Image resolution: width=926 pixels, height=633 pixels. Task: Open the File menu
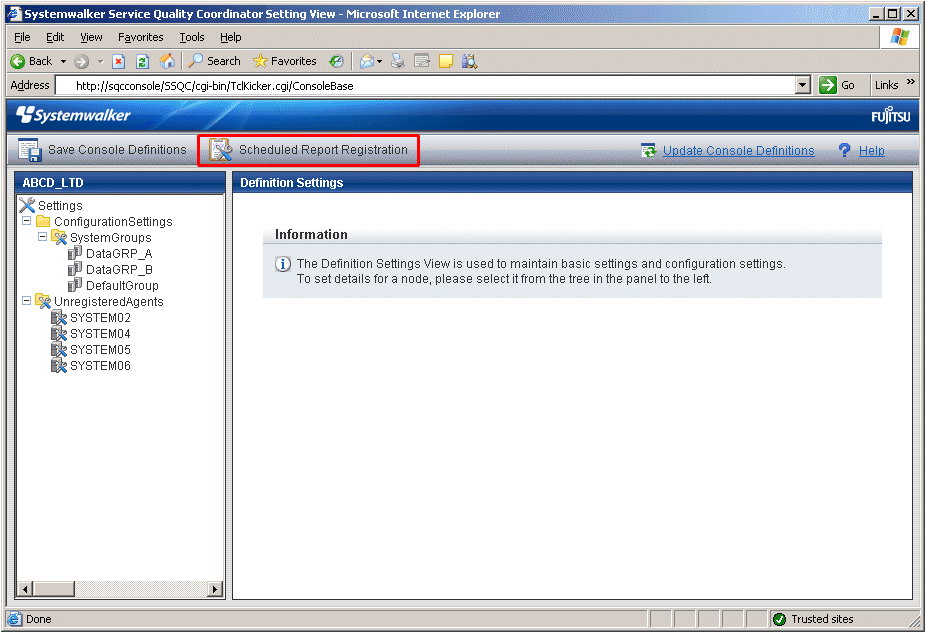[22, 37]
